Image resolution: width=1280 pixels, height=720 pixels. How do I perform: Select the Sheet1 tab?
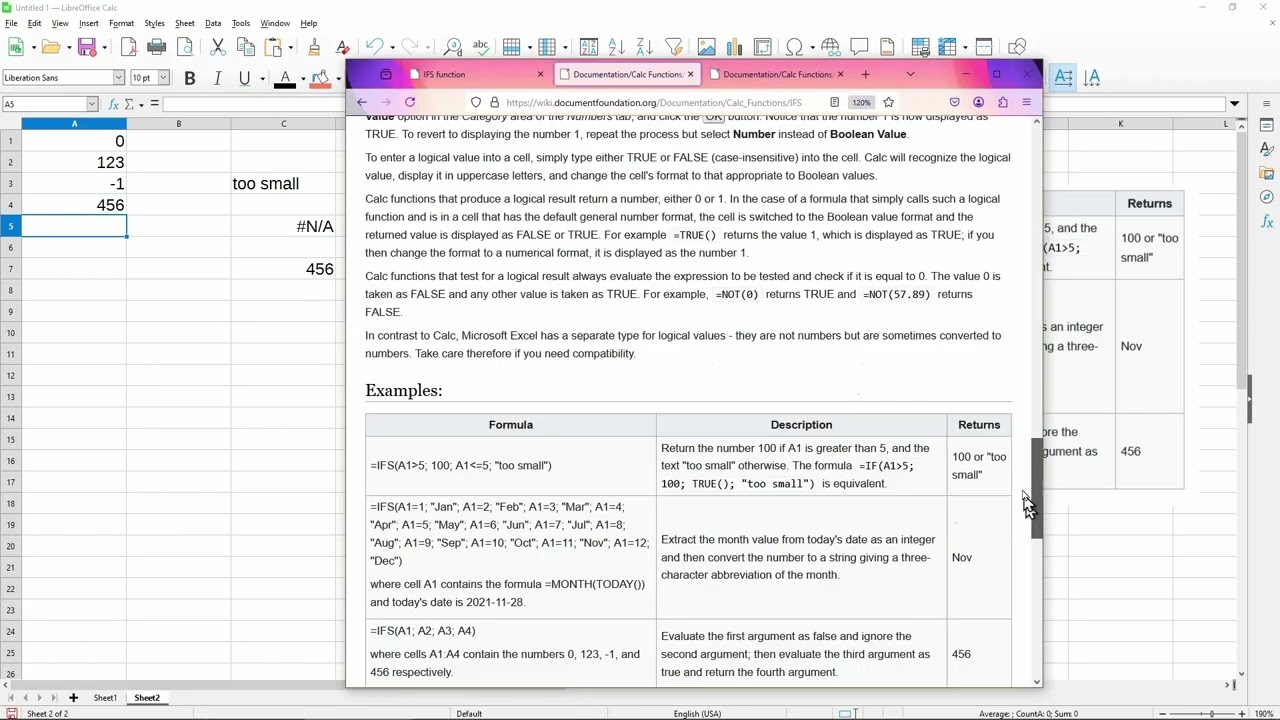tap(105, 698)
